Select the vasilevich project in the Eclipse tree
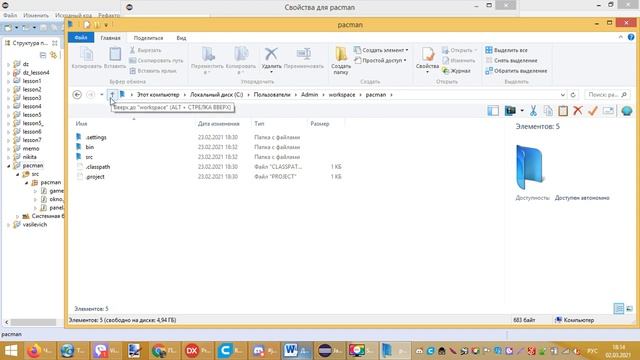Image resolution: width=640 pixels, height=360 pixels. click(35, 225)
